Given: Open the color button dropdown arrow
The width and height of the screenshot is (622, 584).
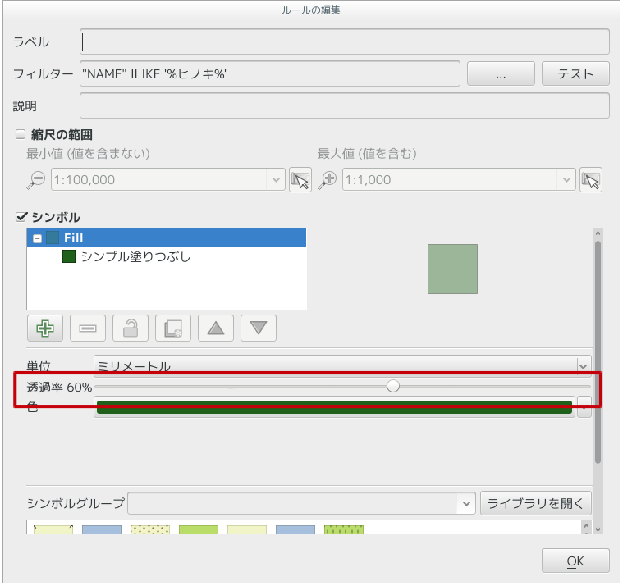Looking at the screenshot, I should (x=584, y=407).
